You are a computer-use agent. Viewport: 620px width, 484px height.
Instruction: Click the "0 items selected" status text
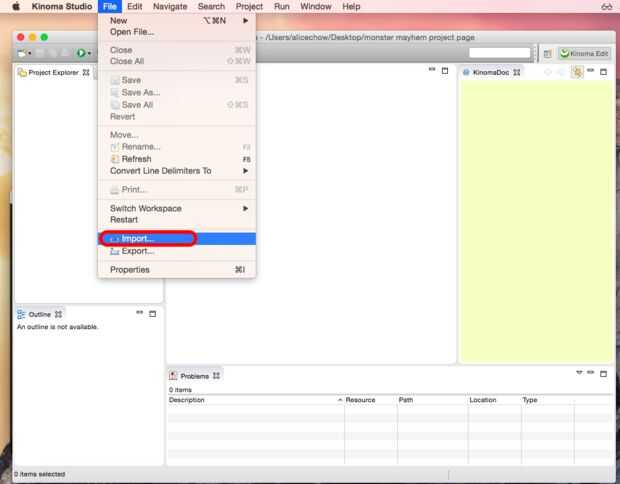click(40, 474)
